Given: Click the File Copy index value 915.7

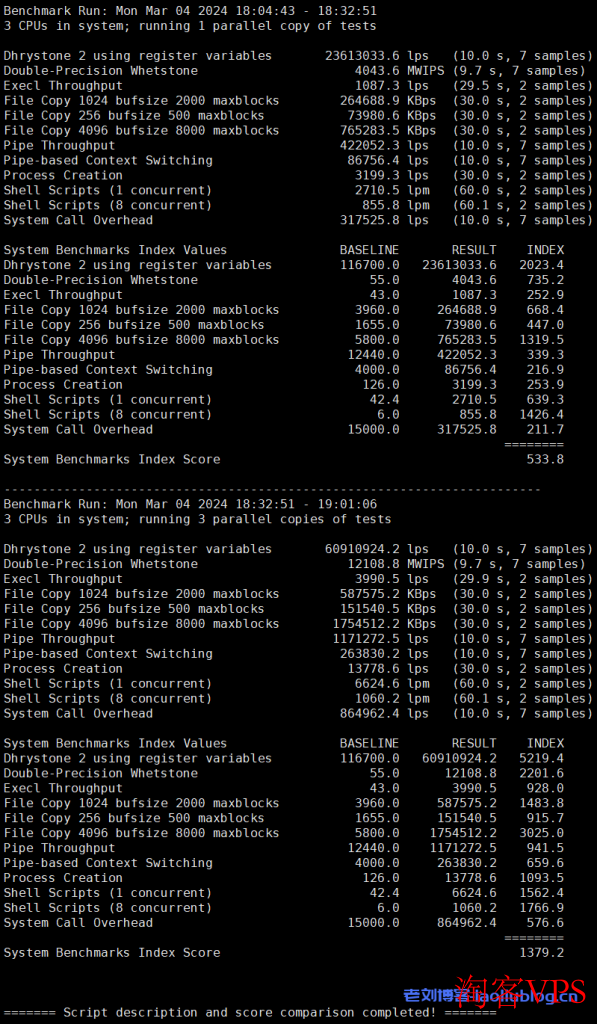Looking at the screenshot, I should click(x=545, y=818).
